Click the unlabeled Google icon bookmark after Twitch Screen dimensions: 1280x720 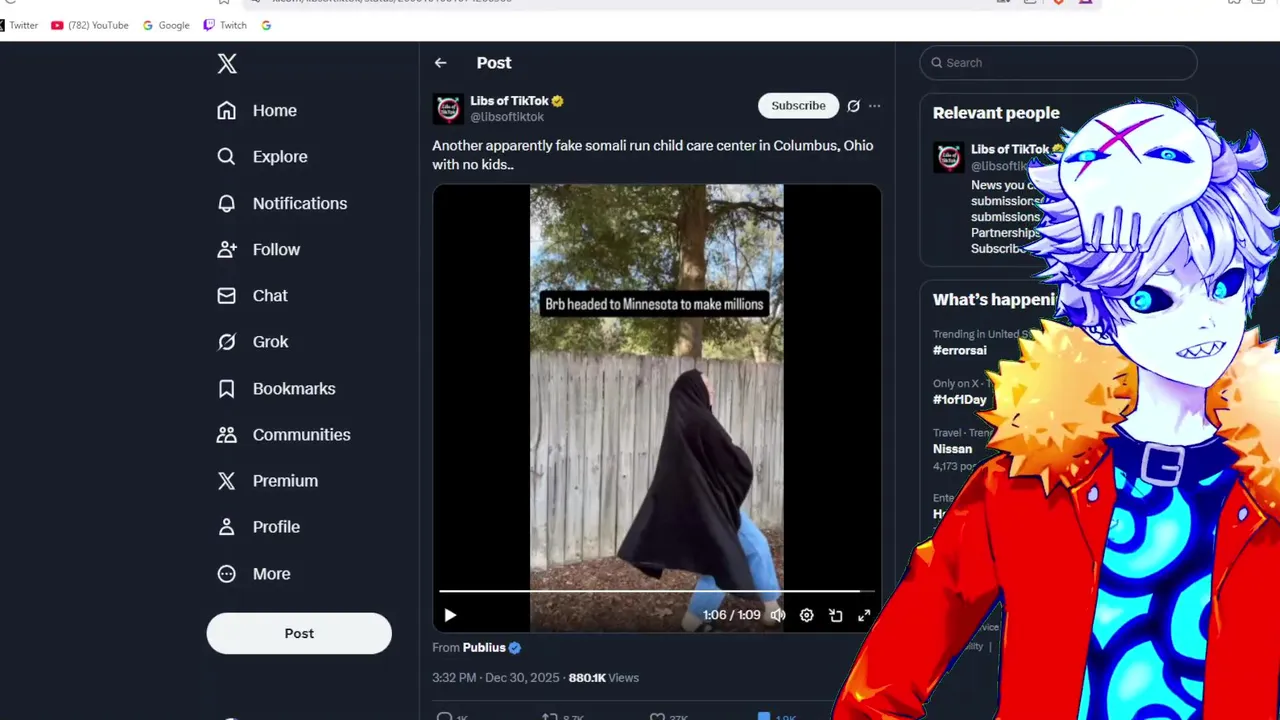[x=266, y=26]
